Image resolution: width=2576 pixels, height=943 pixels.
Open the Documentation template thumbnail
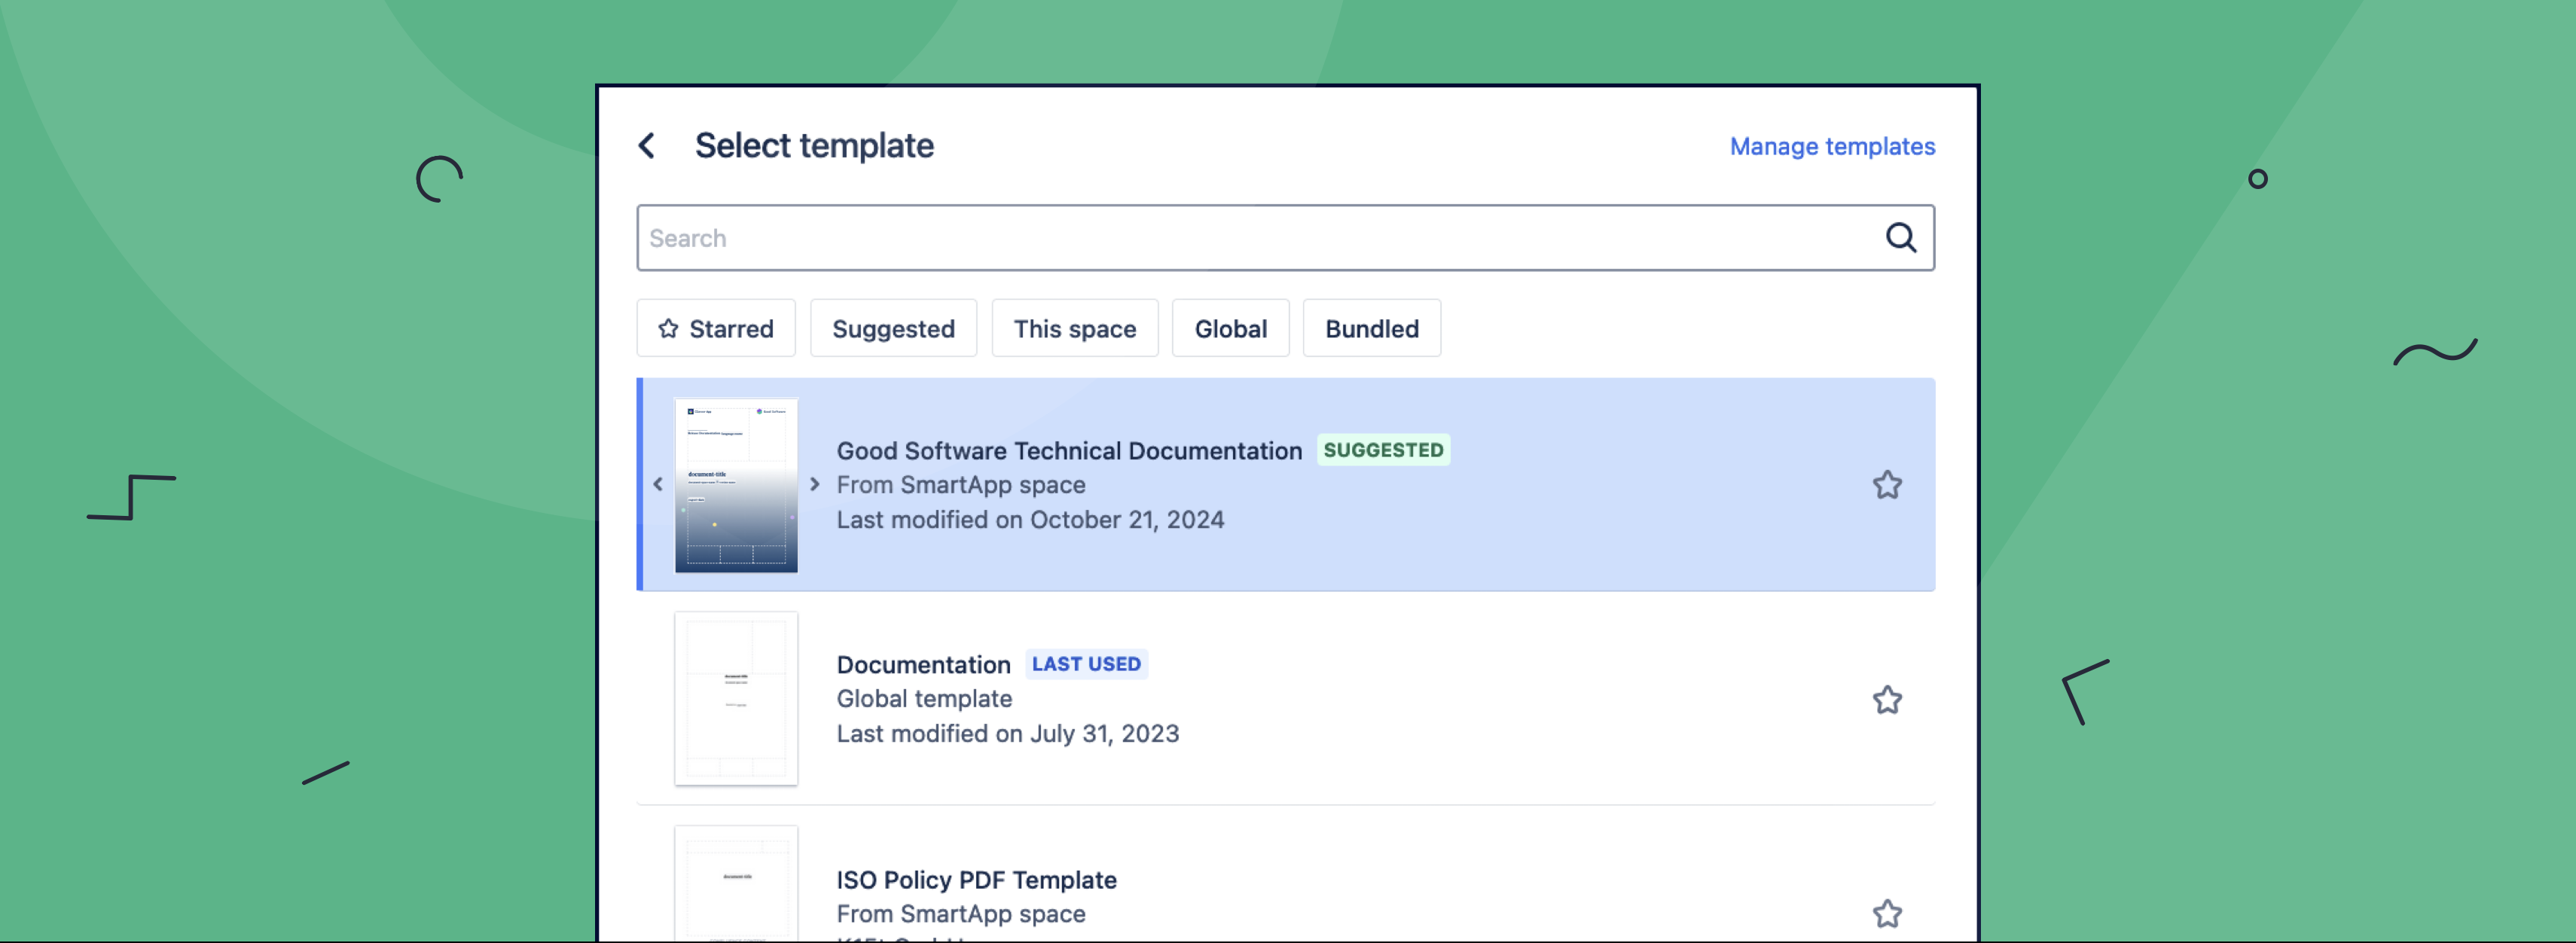pos(736,699)
